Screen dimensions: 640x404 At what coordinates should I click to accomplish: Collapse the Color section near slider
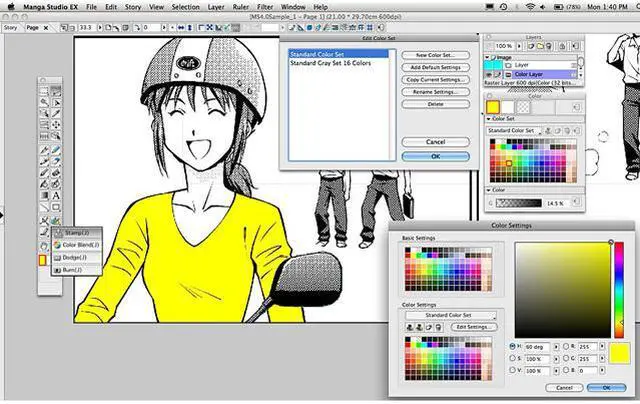pos(489,190)
